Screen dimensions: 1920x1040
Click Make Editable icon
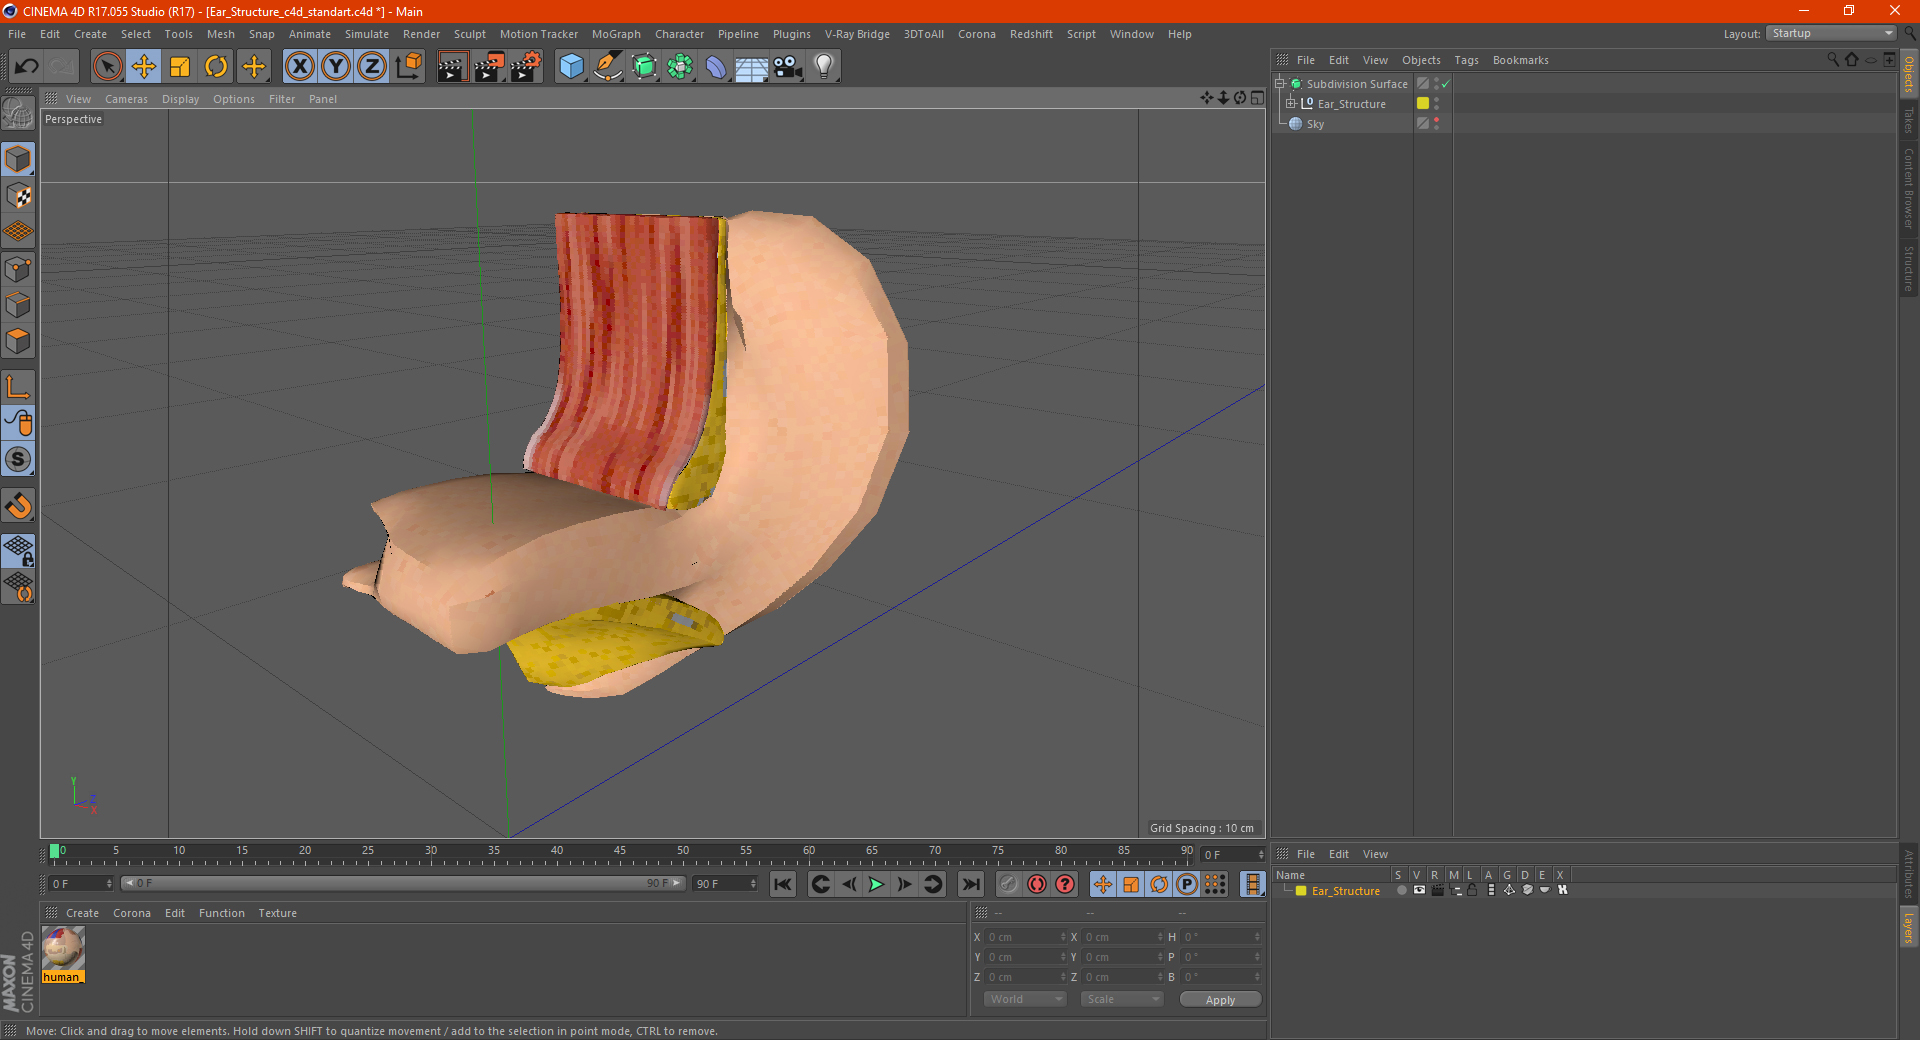tap(18, 114)
